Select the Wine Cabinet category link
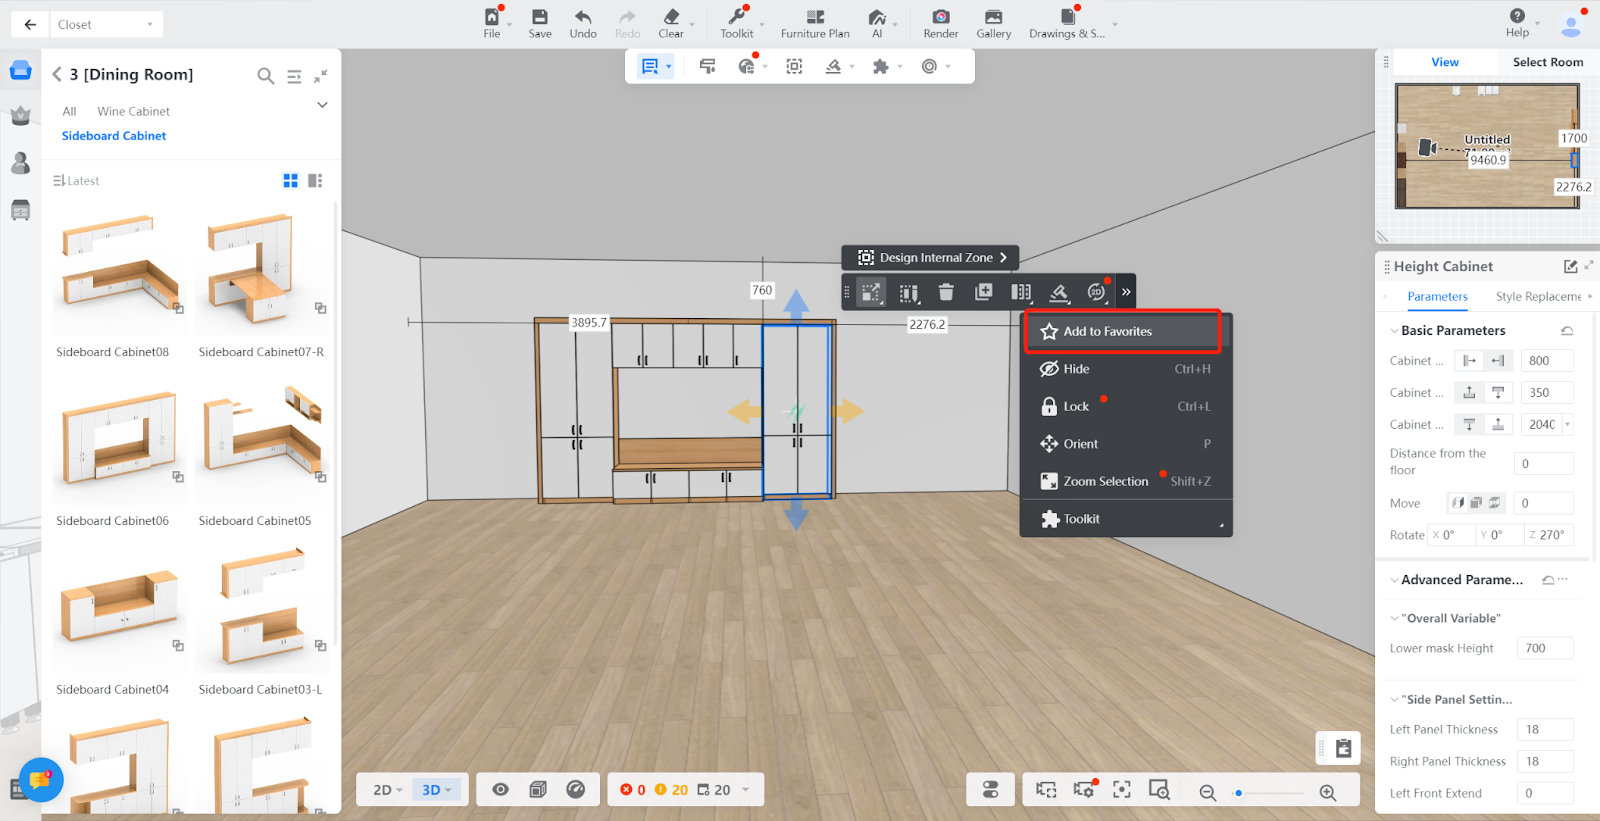The width and height of the screenshot is (1600, 821). pos(133,112)
